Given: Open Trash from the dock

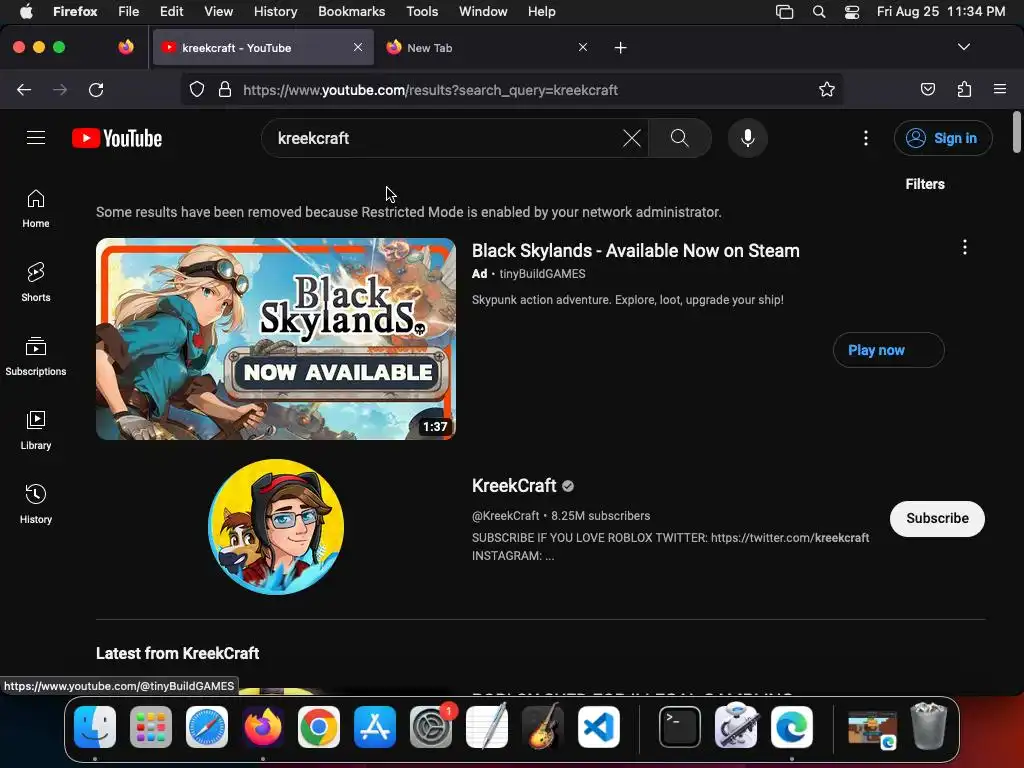Looking at the screenshot, I should point(929,726).
